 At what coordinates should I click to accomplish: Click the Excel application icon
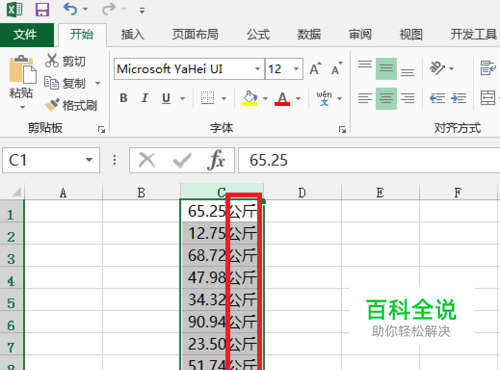14,9
